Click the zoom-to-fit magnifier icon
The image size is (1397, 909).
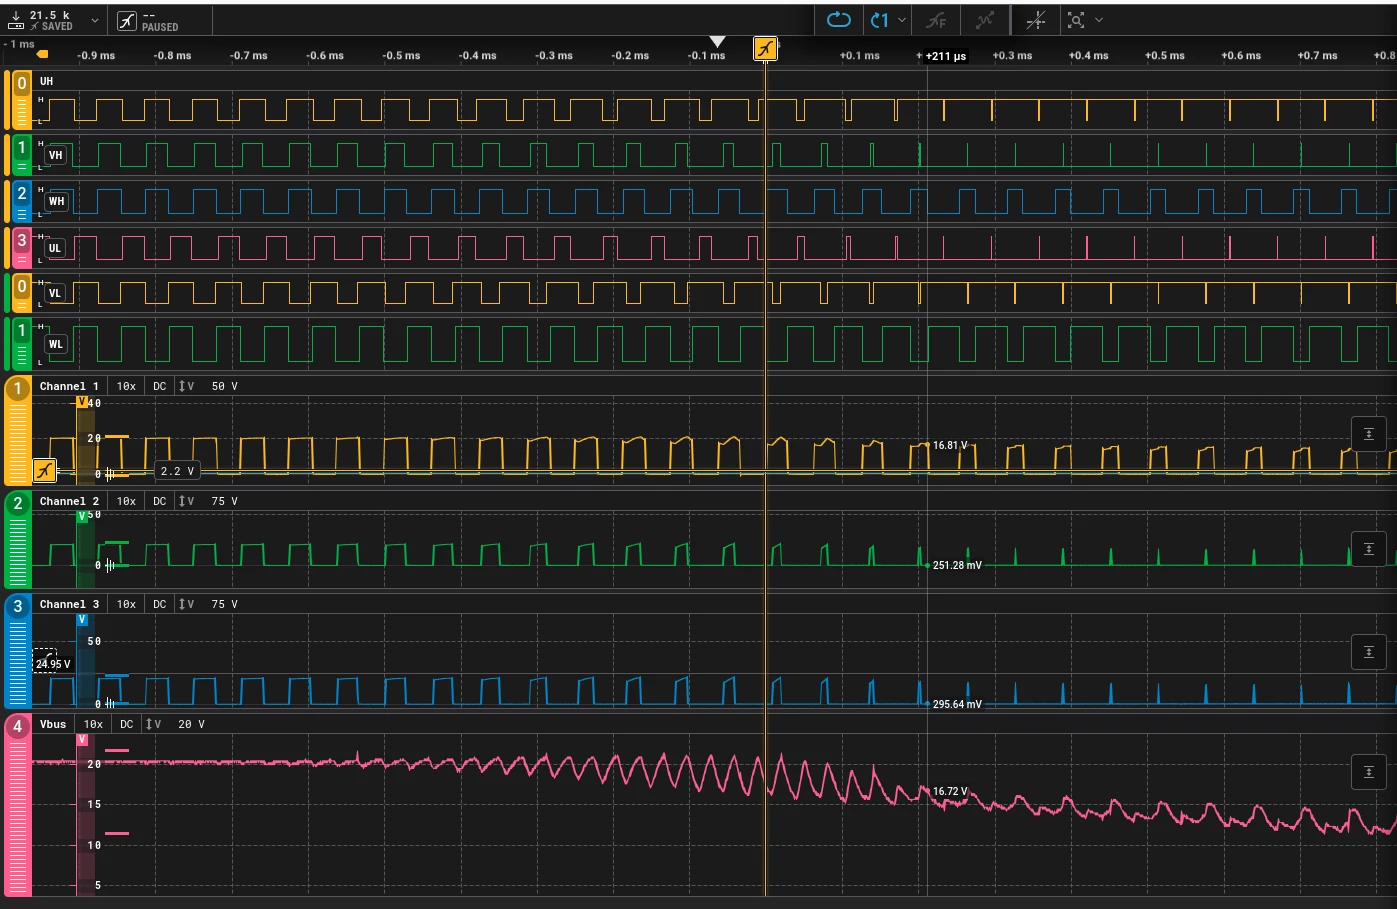[1076, 20]
